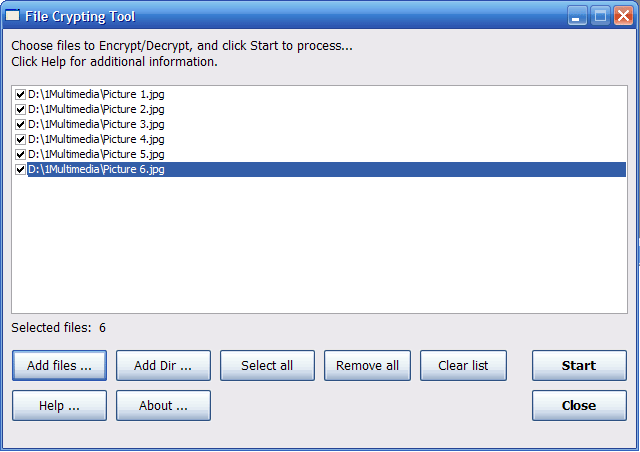Click the Select all button

click(x=267, y=366)
